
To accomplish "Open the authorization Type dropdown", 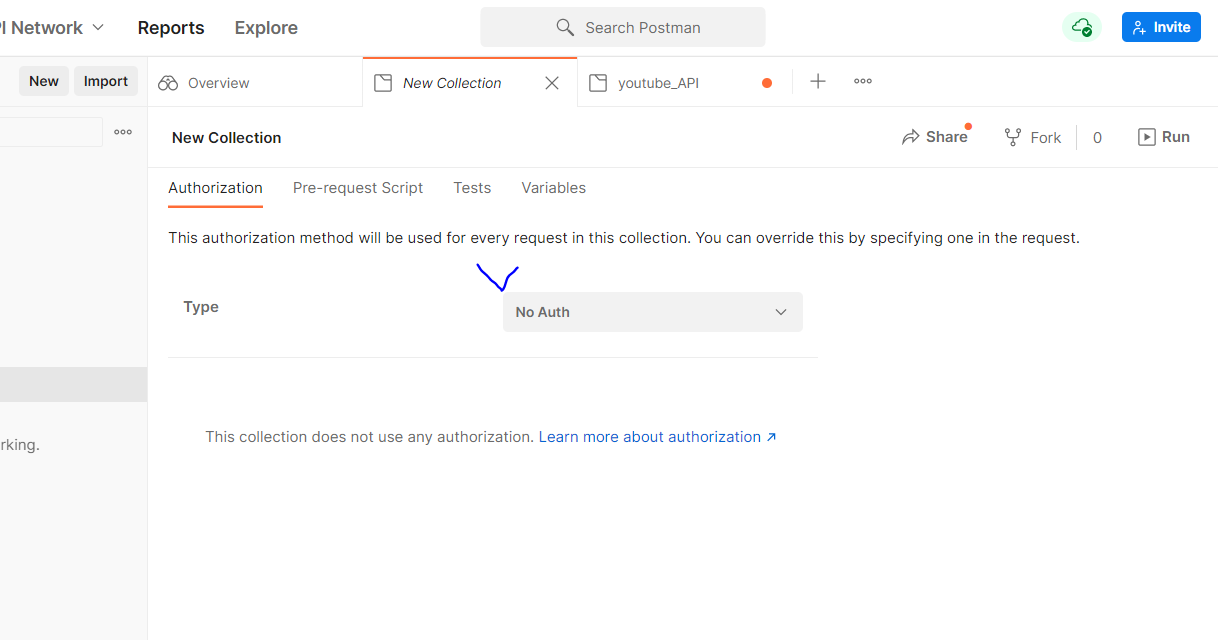I will [x=653, y=312].
